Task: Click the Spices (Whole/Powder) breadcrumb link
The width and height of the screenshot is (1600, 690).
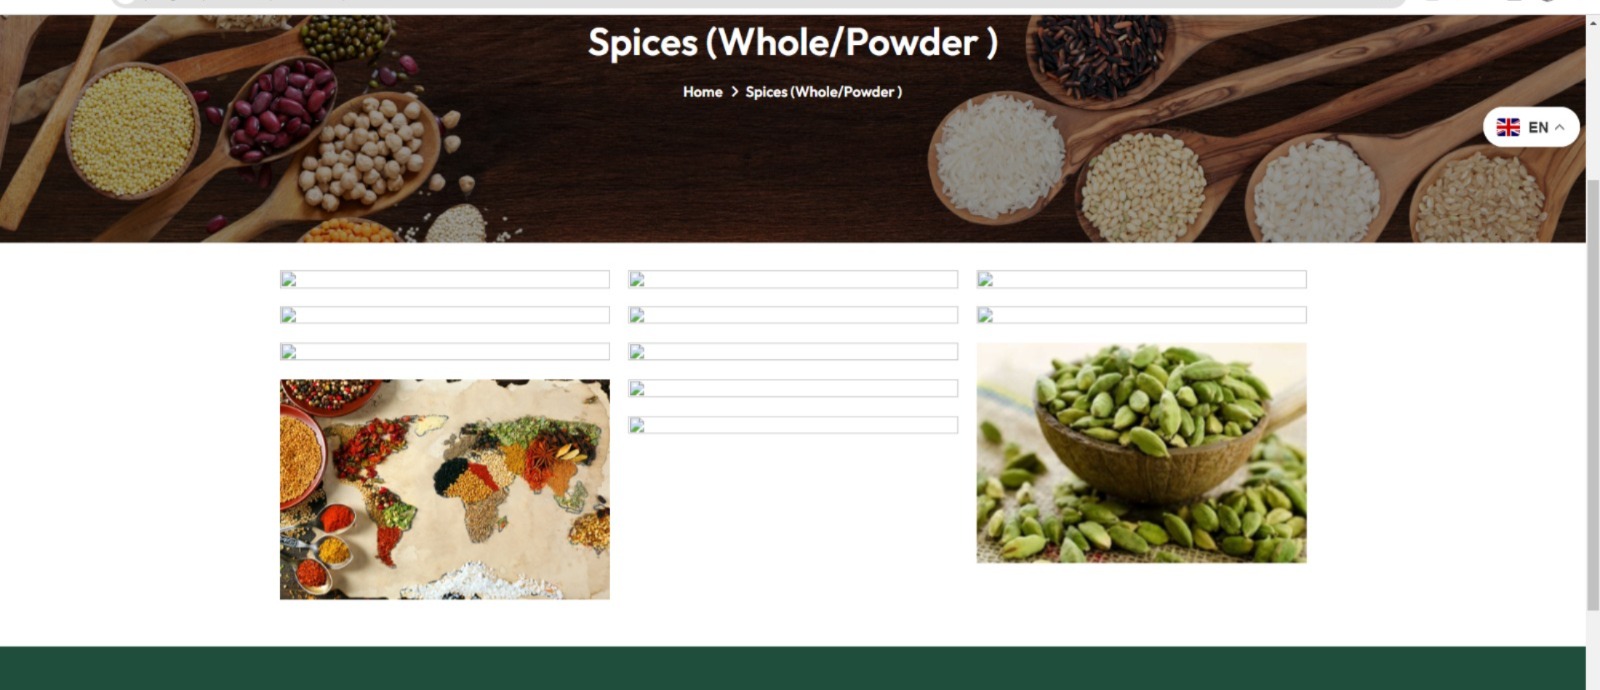Action: pos(824,92)
